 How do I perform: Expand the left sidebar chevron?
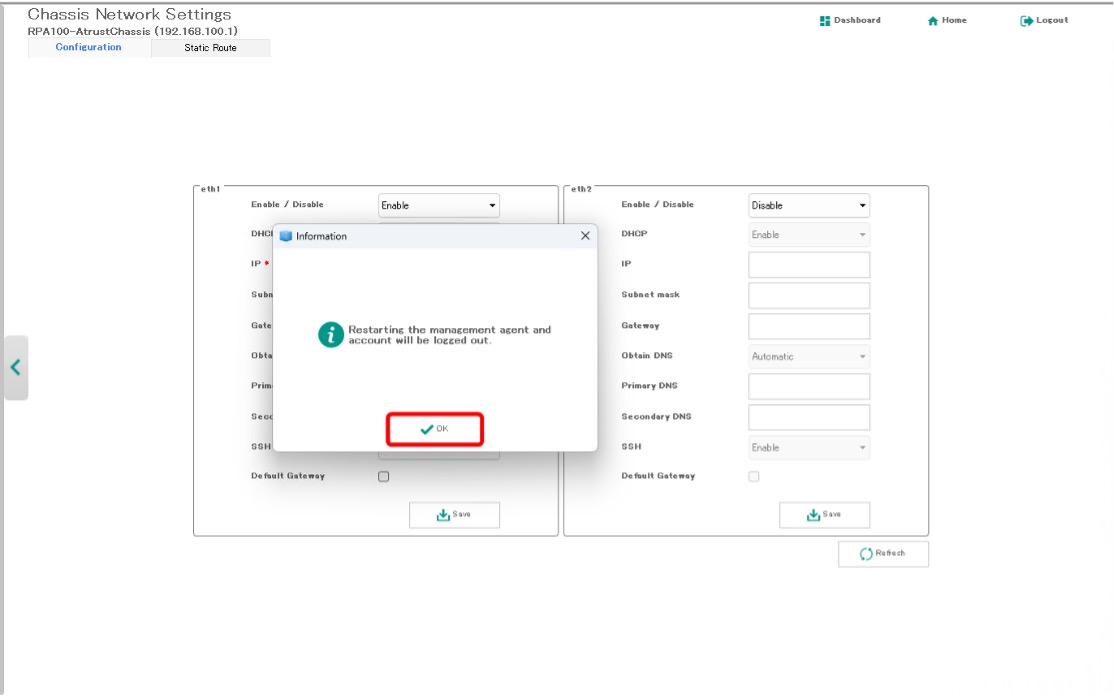(x=15, y=367)
